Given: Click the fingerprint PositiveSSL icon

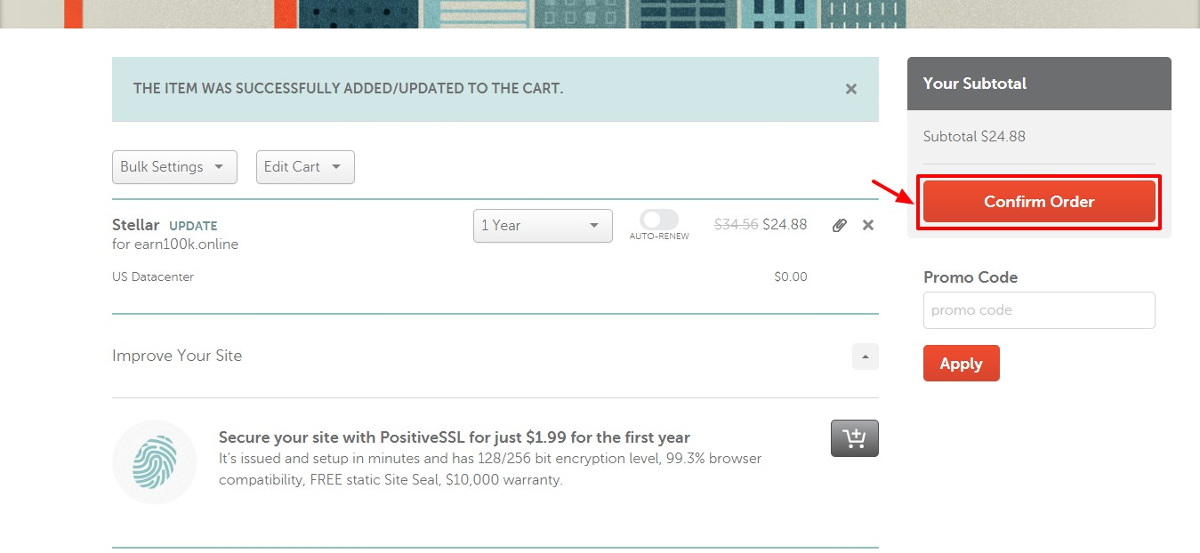Looking at the screenshot, I should (x=154, y=461).
